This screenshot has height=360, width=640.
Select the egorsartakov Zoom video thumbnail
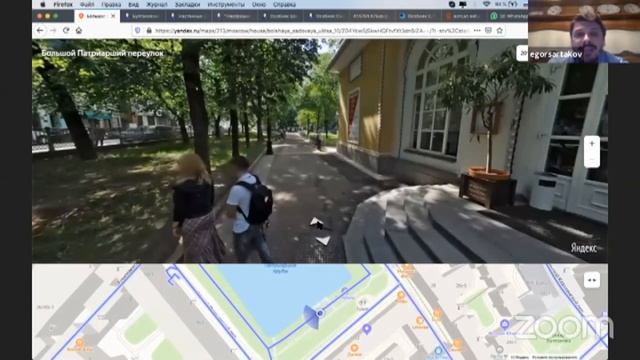584,31
